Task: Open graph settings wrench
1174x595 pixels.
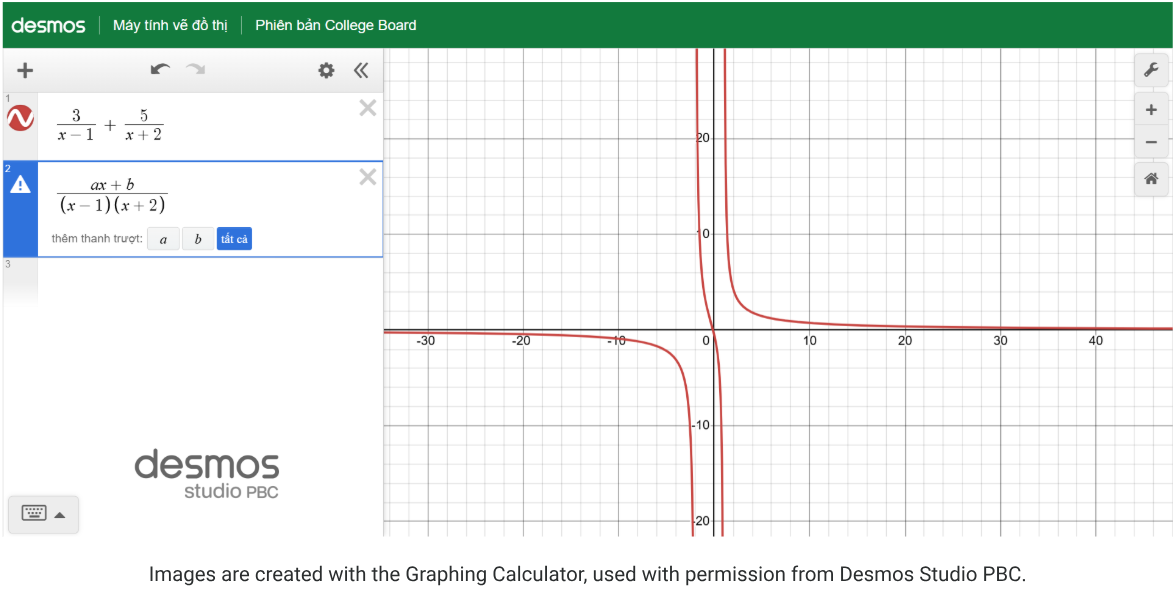Action: pyautogui.click(x=1151, y=71)
